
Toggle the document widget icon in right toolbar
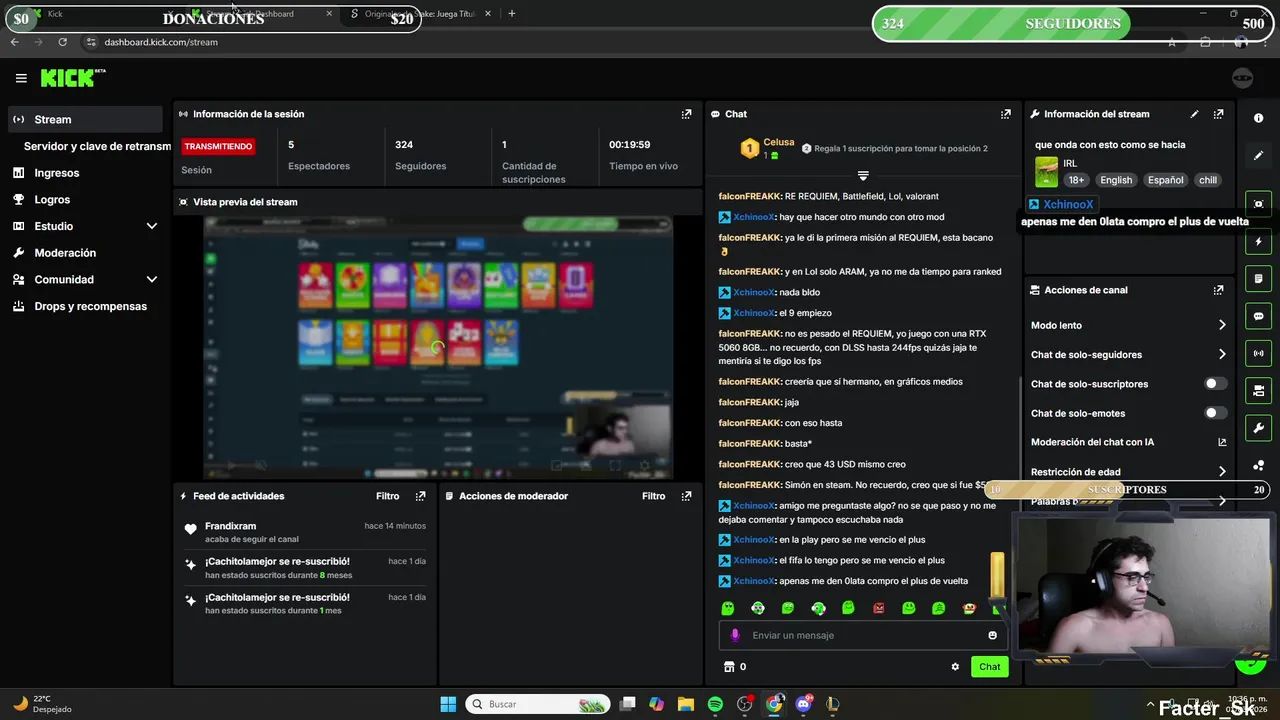(x=1258, y=278)
